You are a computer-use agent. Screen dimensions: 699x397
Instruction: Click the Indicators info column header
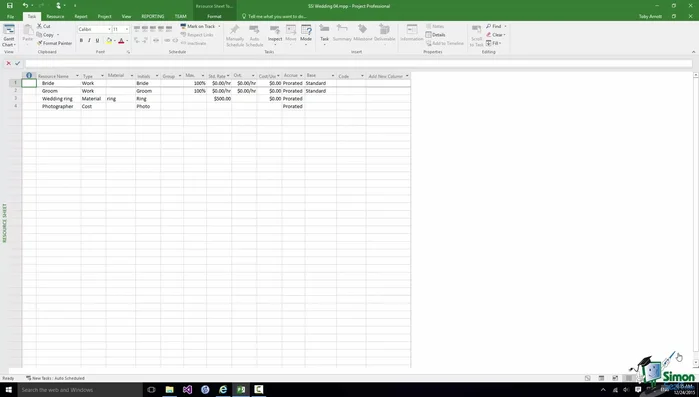[x=29, y=76]
